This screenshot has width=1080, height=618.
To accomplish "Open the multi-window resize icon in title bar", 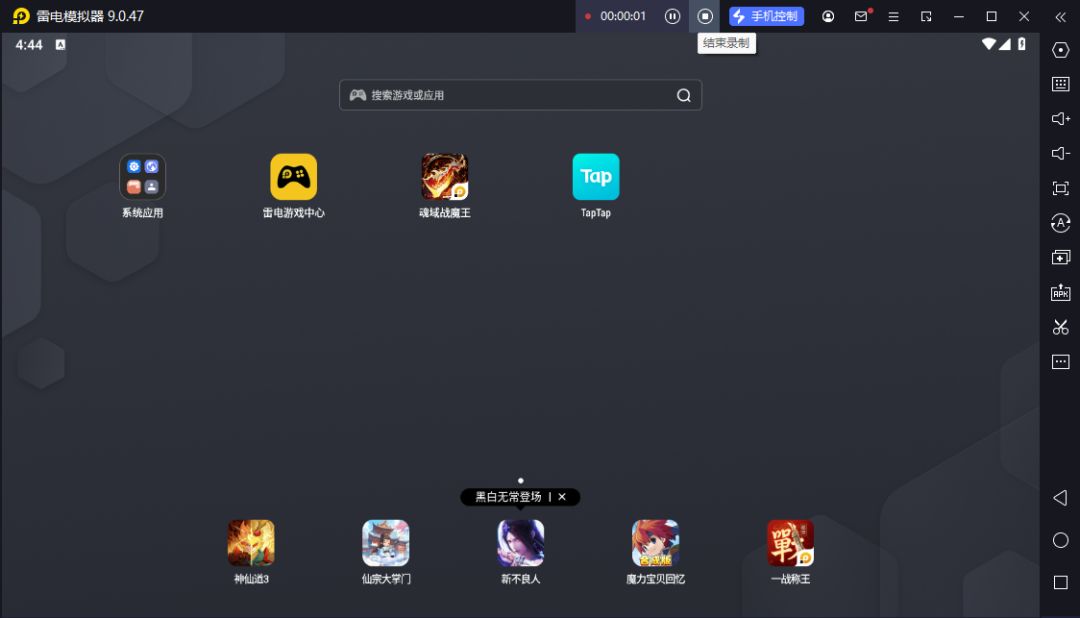I will (926, 17).
